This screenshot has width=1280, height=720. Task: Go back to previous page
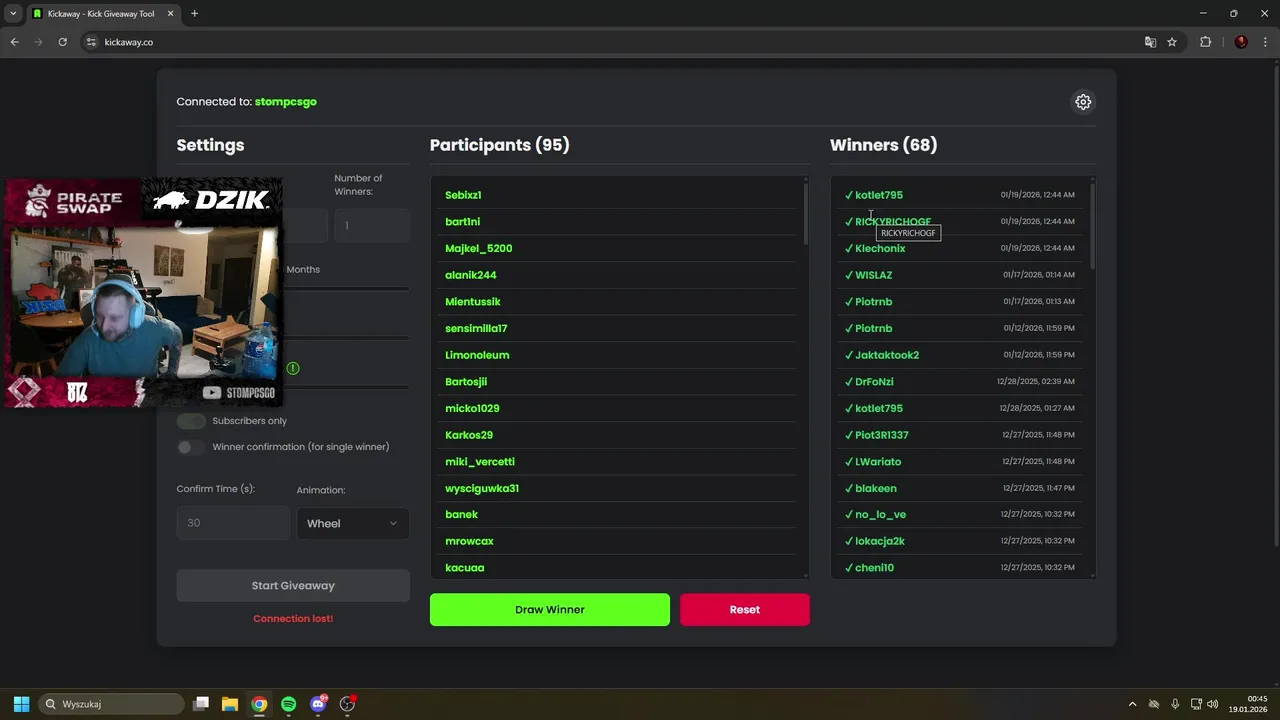pos(14,42)
